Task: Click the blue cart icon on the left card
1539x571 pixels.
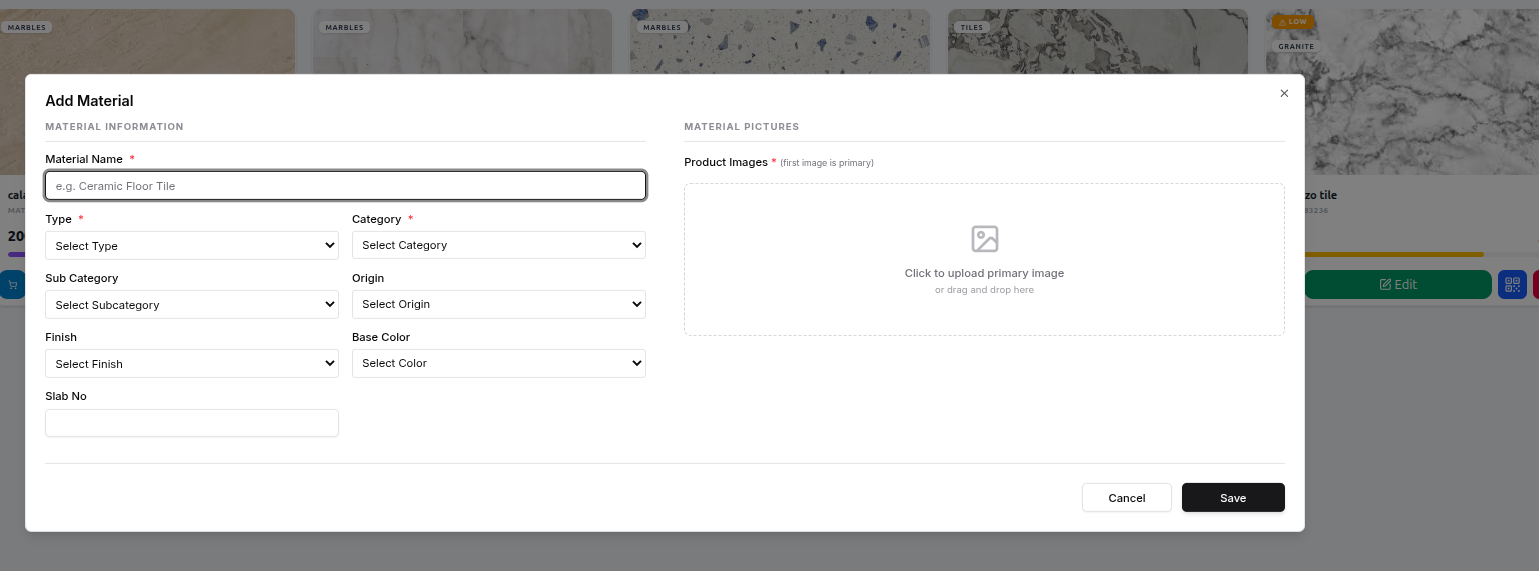Action: point(12,284)
